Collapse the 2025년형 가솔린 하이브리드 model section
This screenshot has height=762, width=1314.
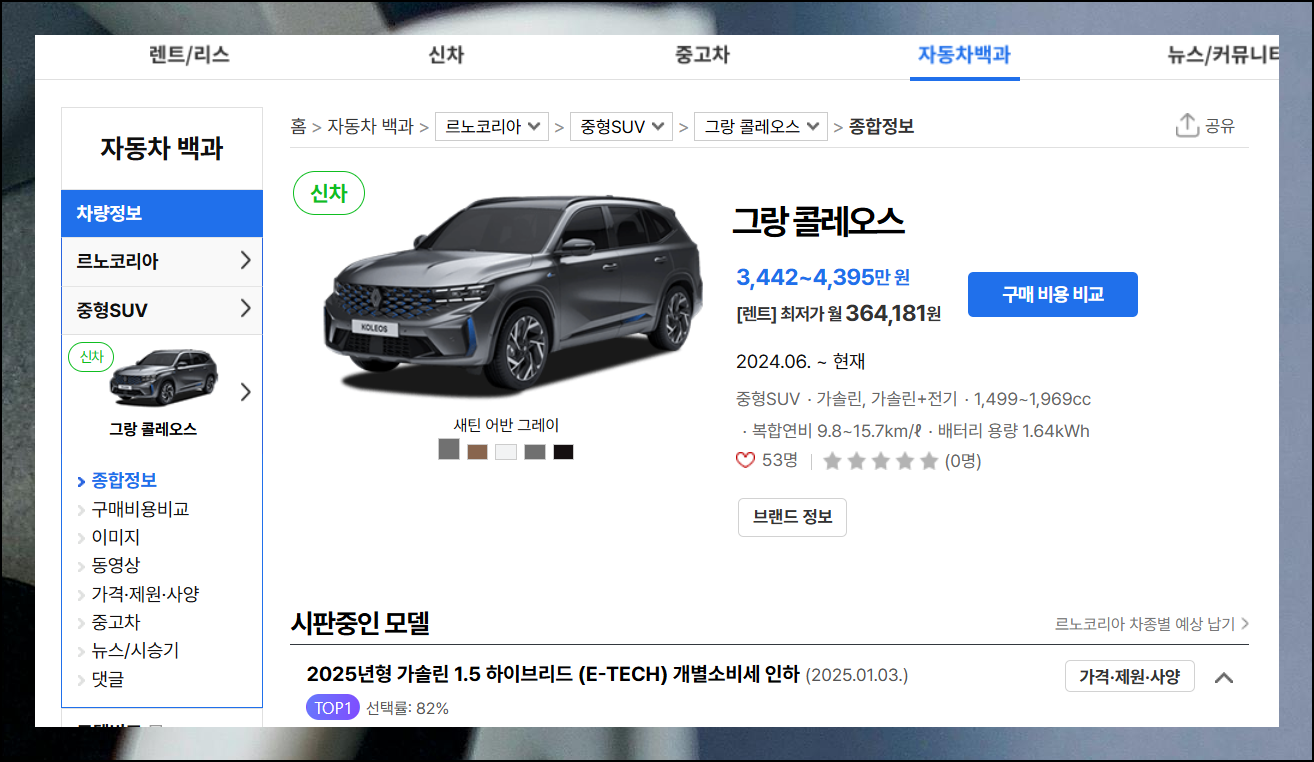[x=1224, y=677]
